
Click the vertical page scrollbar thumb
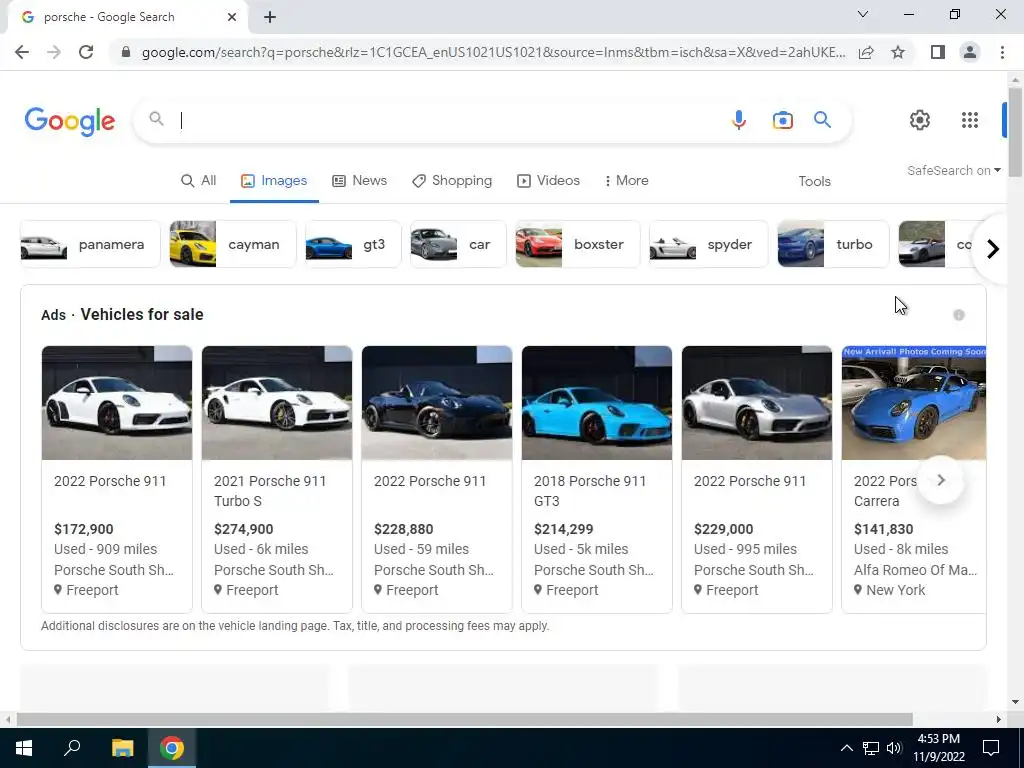1015,132
